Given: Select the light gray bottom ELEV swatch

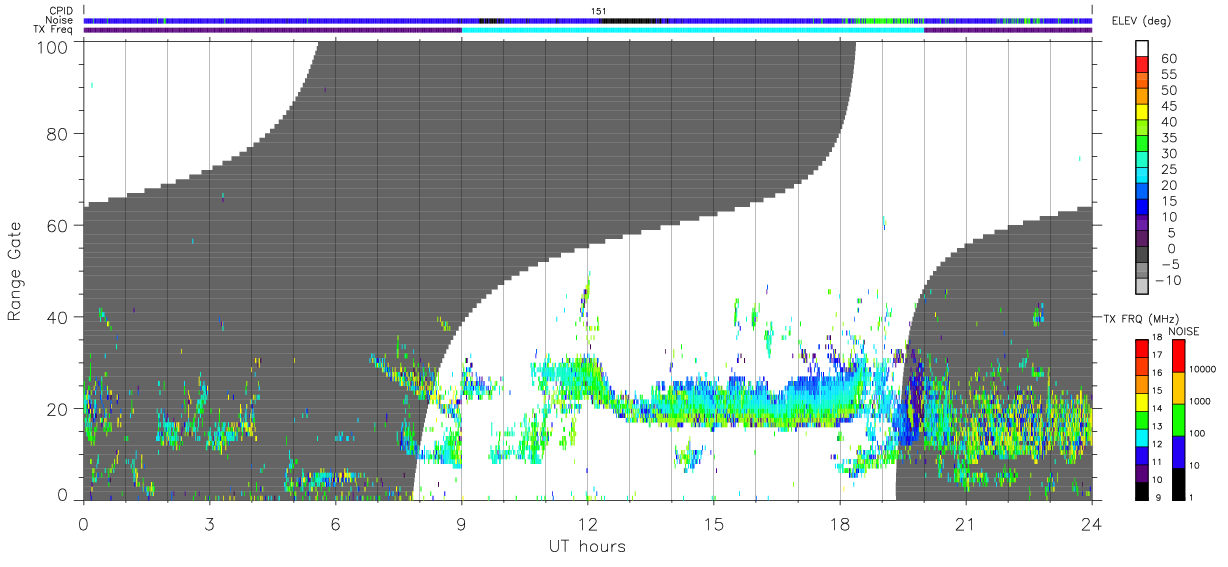Looking at the screenshot, I should pos(1143,288).
